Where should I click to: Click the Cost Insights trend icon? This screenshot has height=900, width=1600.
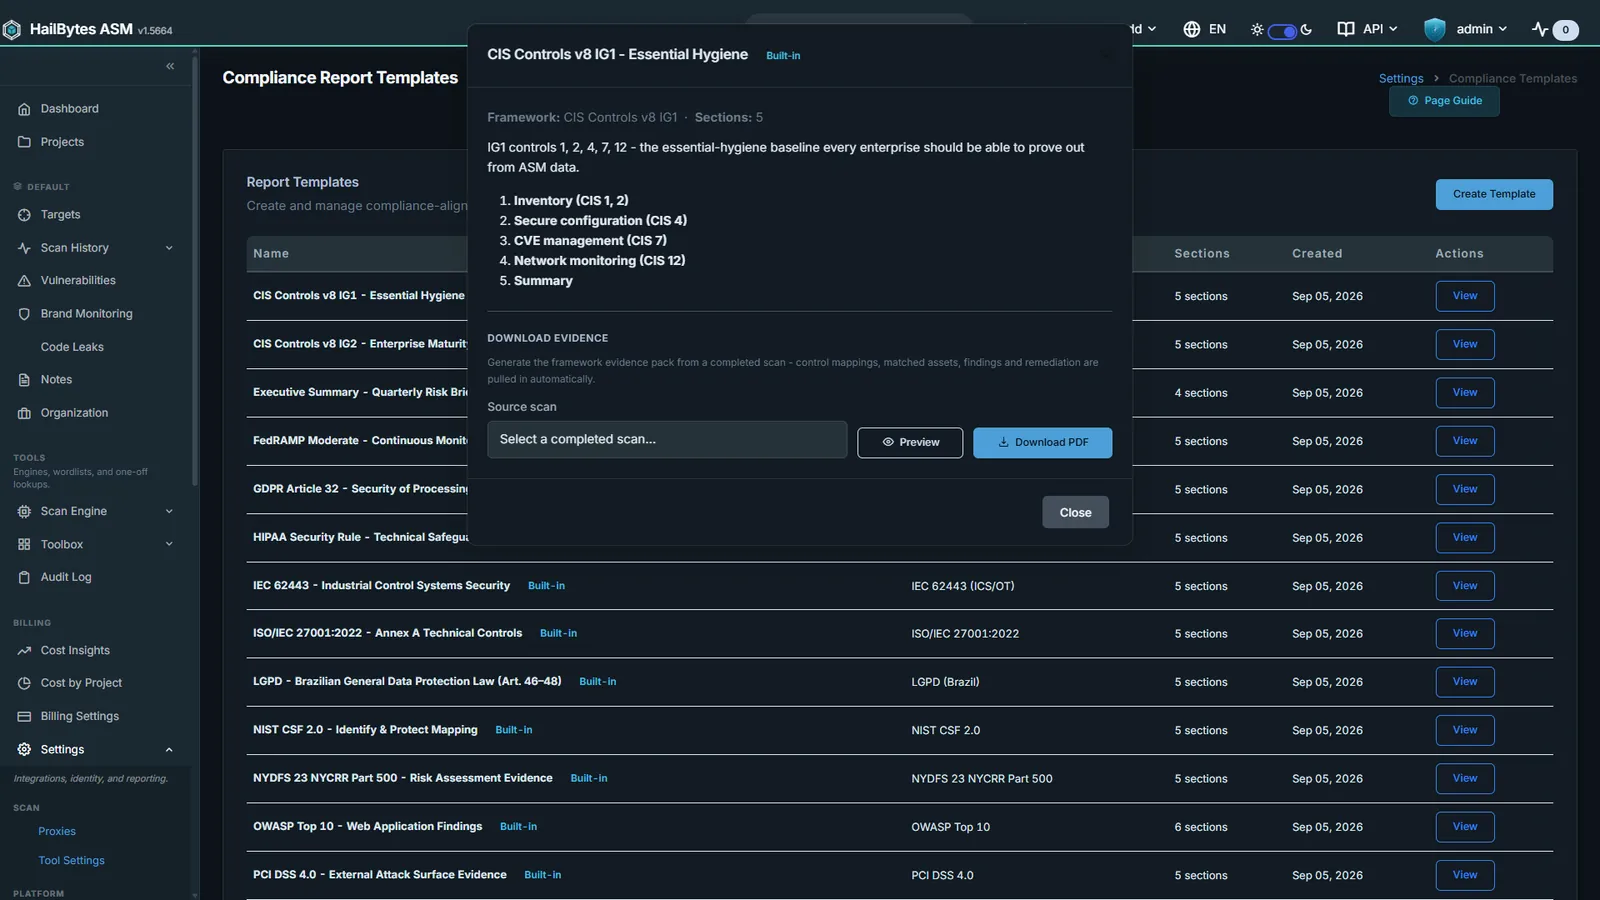(24, 650)
